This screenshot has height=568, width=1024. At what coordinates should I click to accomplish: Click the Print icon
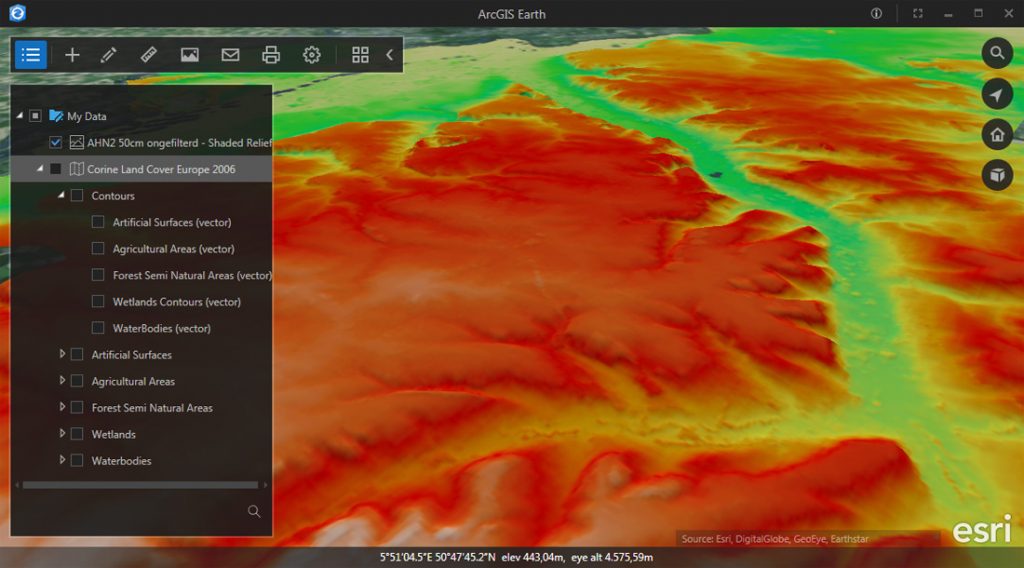(x=270, y=55)
